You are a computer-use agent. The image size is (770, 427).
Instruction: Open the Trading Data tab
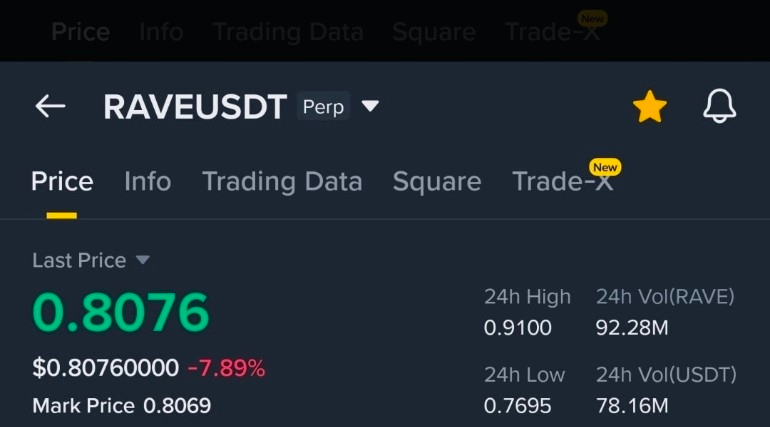(282, 182)
